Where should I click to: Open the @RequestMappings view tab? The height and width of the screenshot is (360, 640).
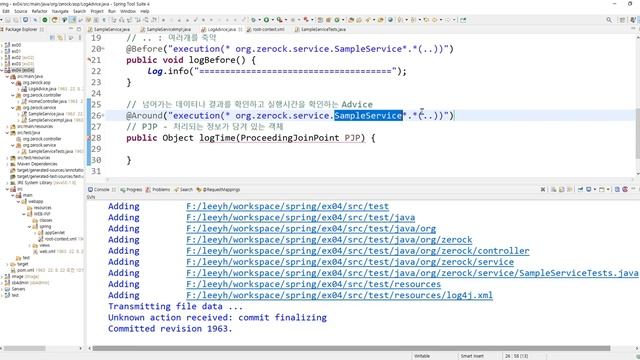[218, 189]
